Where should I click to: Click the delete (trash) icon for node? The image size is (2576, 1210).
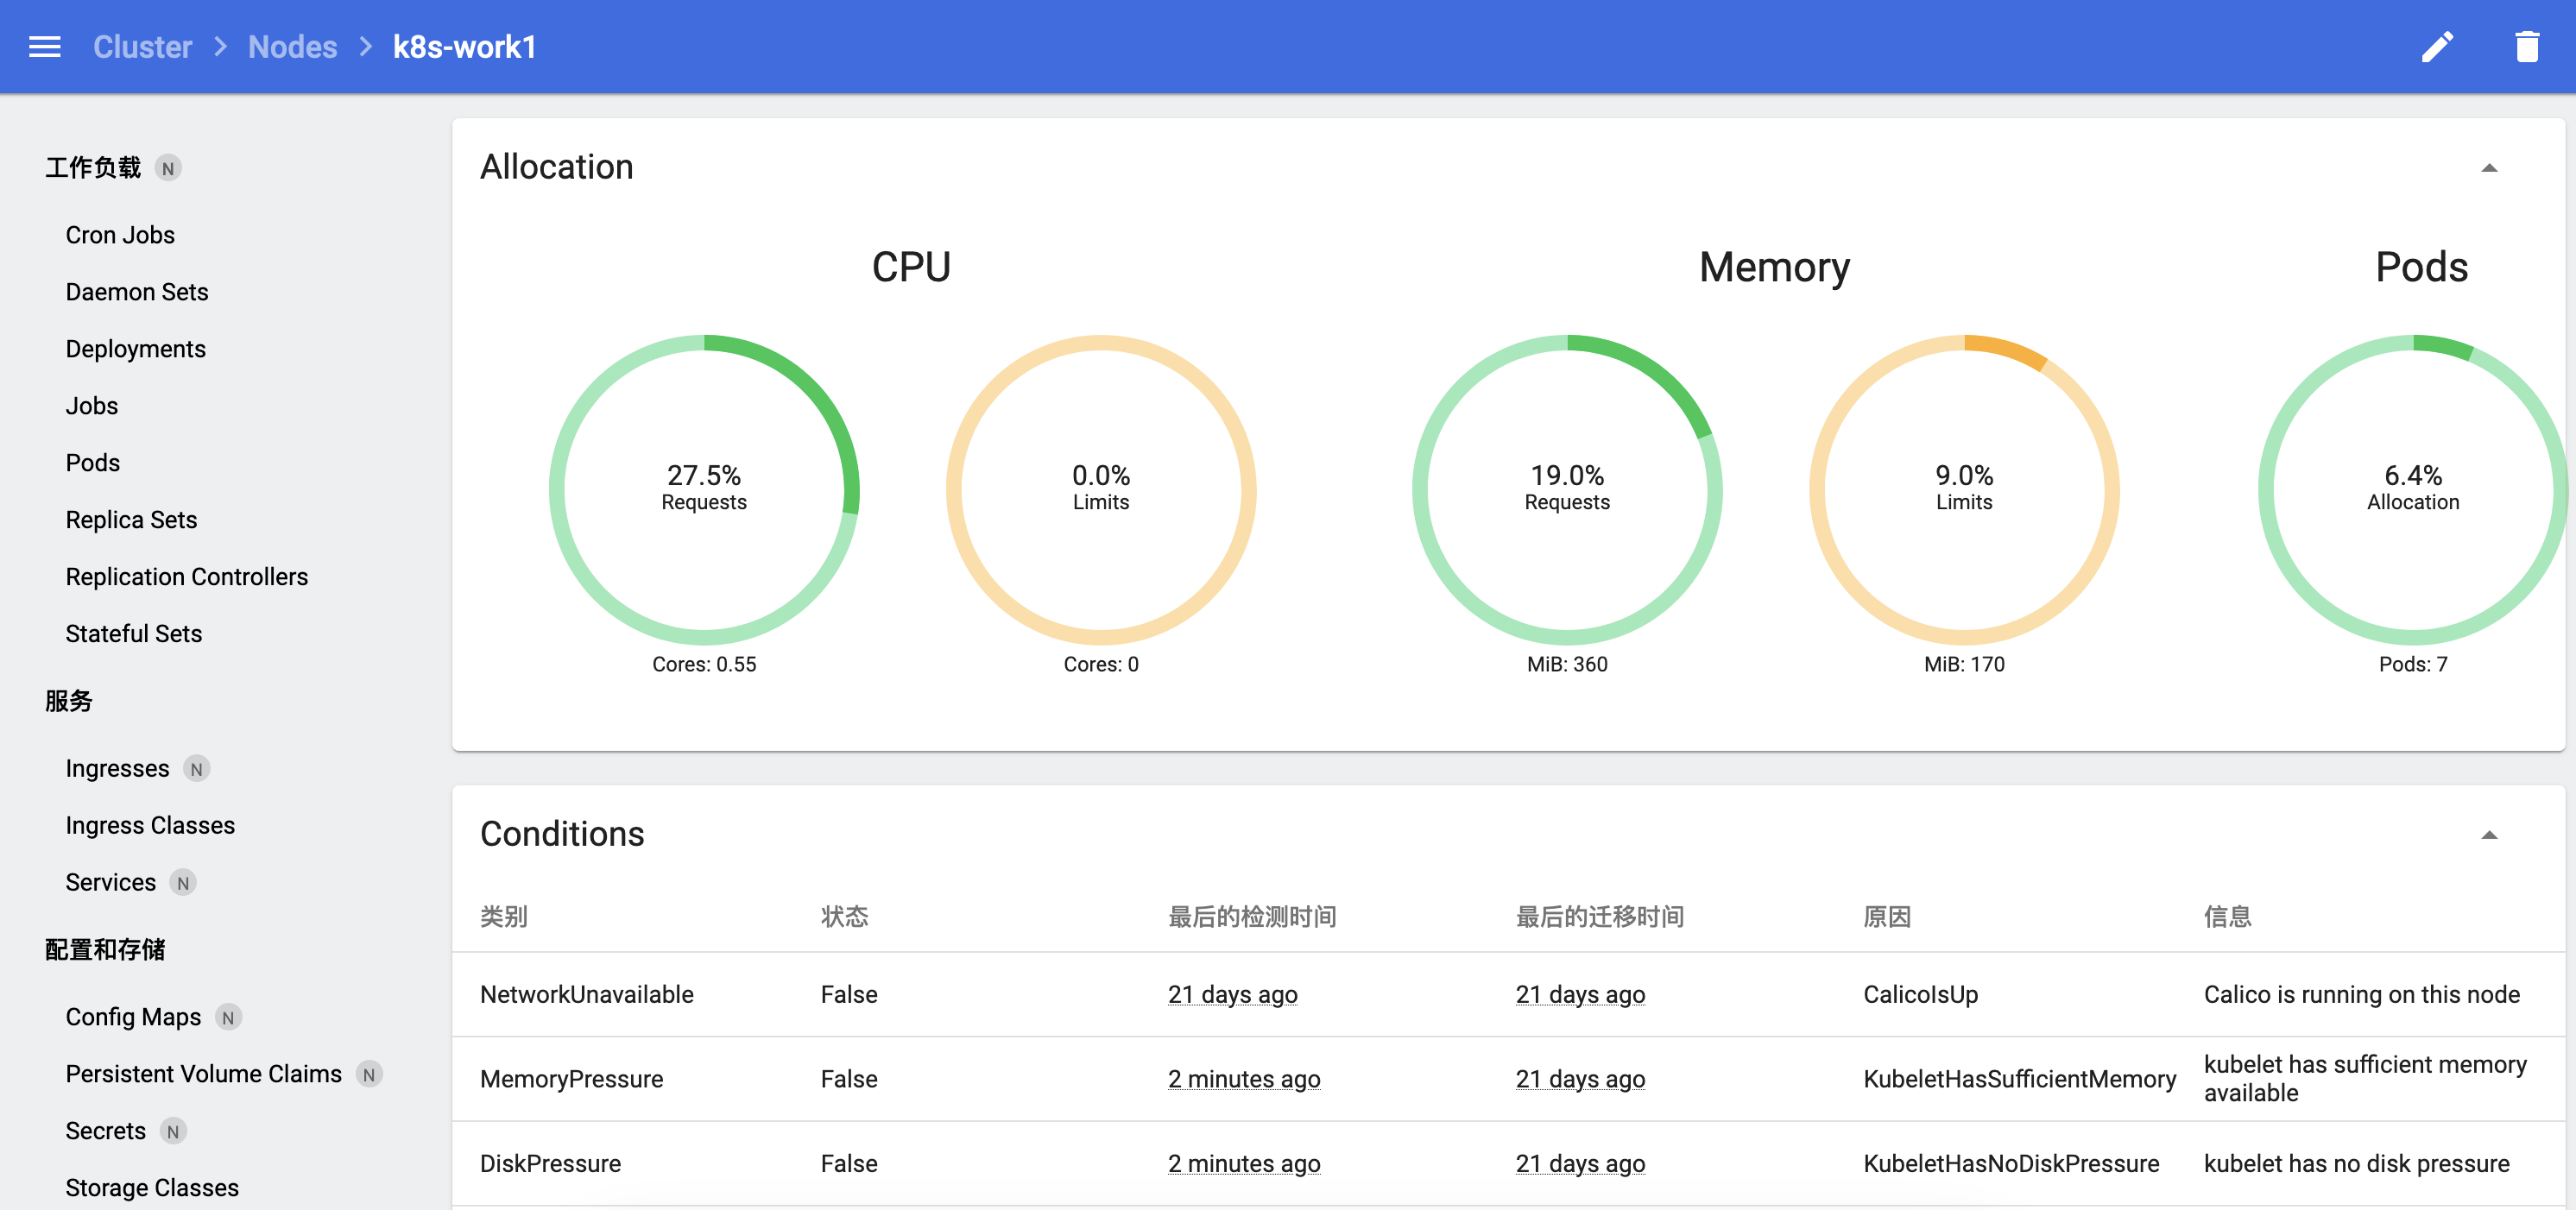pos(2525,46)
